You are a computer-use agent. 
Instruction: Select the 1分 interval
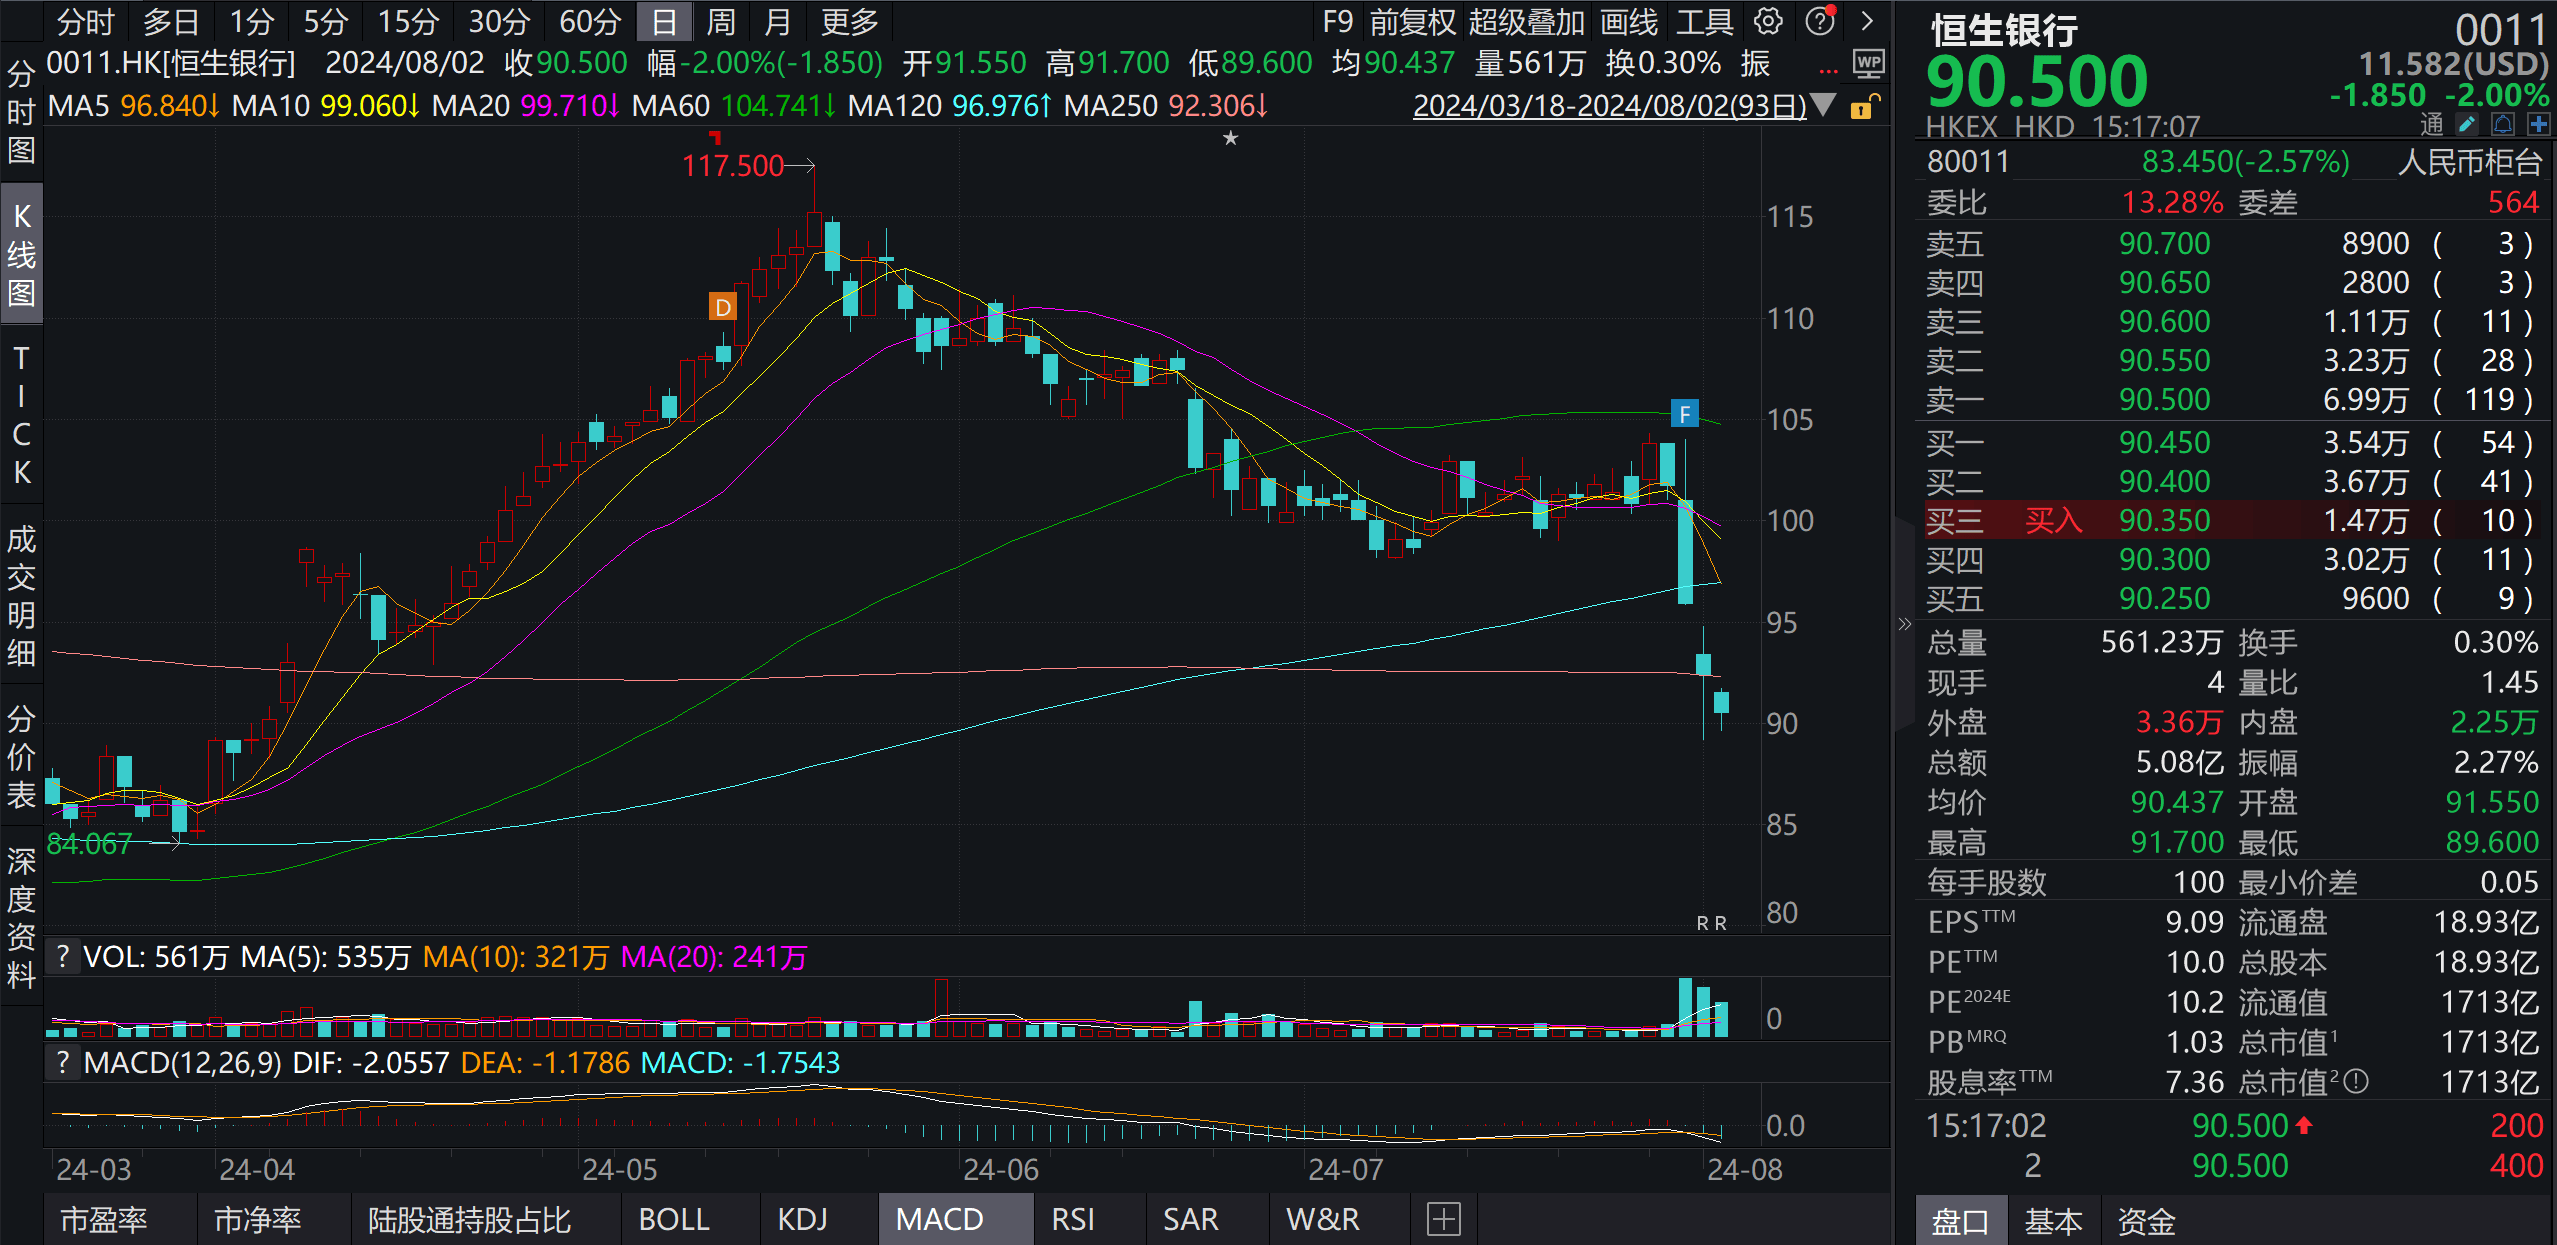[251, 21]
